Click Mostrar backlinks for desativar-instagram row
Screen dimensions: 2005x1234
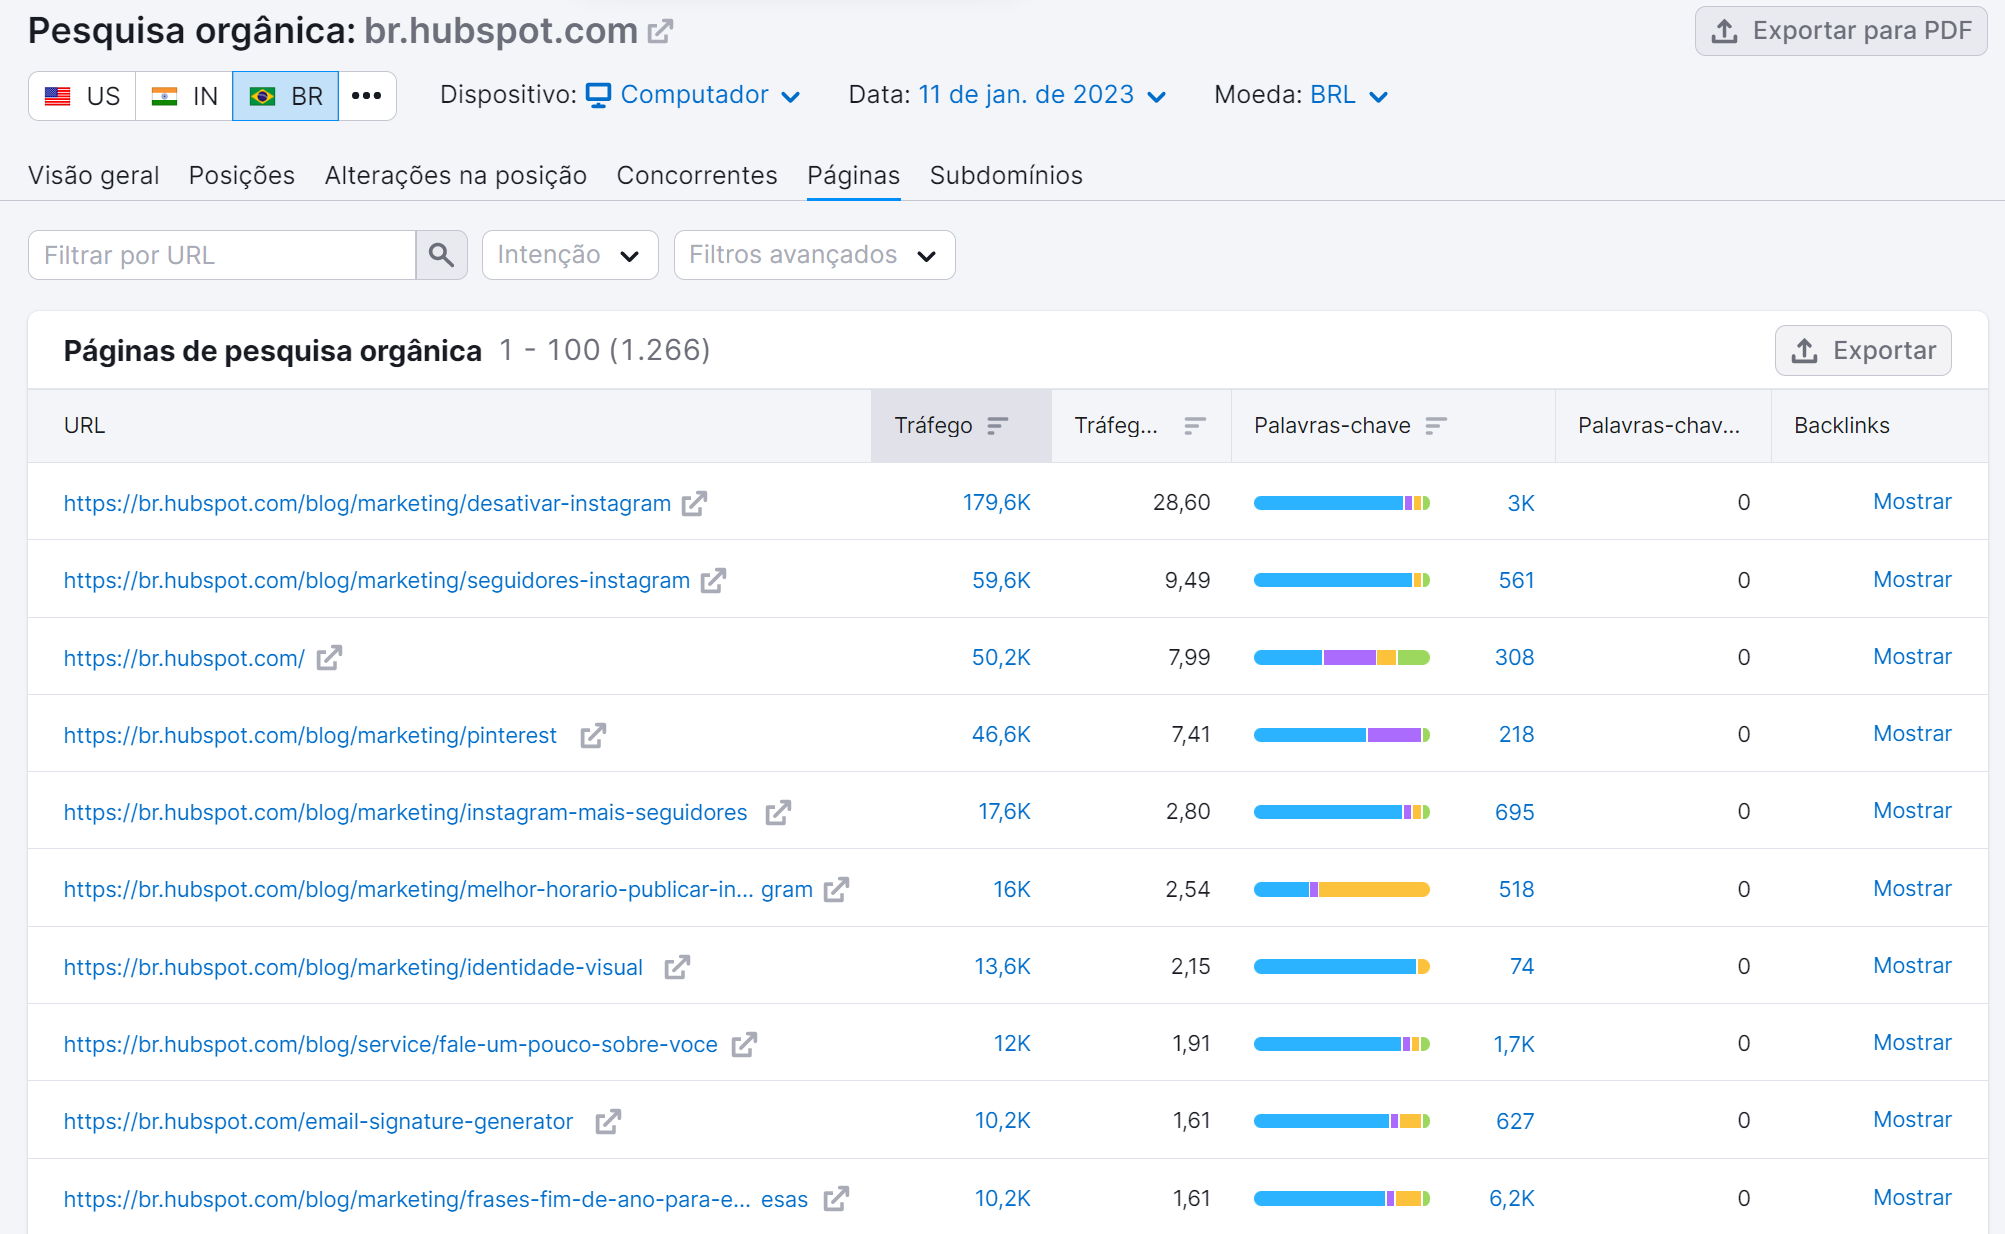(1912, 502)
